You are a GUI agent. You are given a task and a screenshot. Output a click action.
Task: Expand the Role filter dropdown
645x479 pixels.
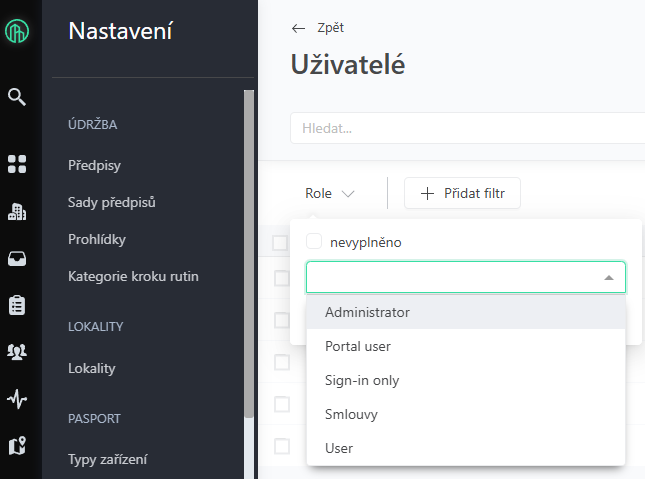click(330, 194)
